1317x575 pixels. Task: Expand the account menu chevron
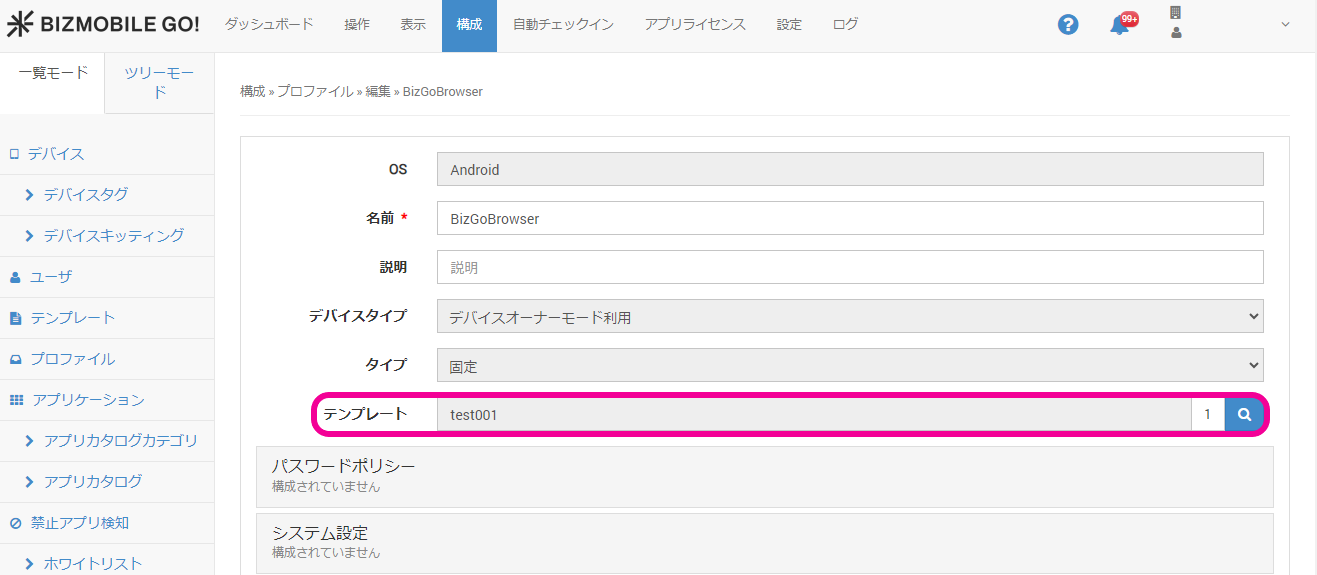[x=1285, y=25]
